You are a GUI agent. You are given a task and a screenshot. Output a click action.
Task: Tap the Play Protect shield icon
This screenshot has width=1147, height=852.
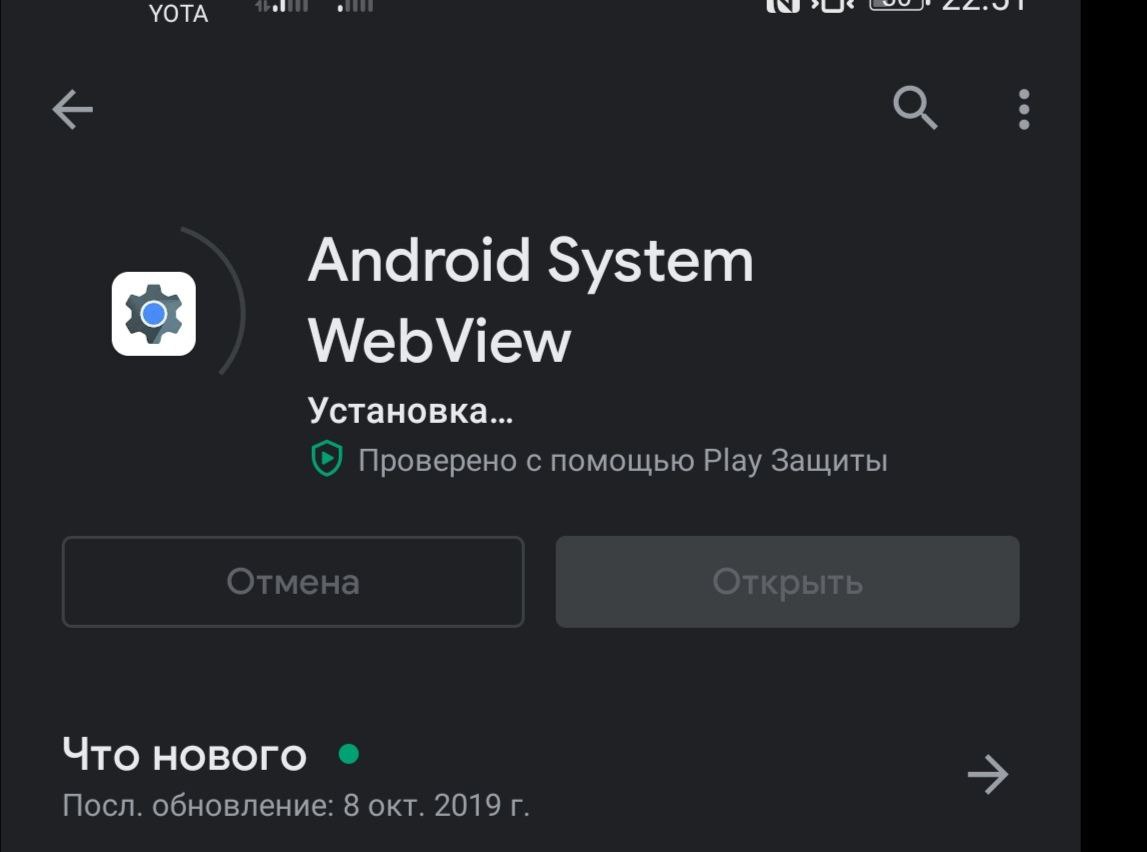click(x=326, y=459)
